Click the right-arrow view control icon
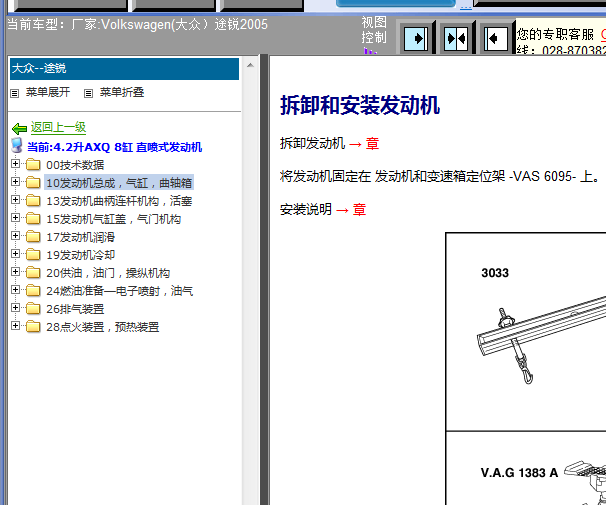 click(x=416, y=38)
